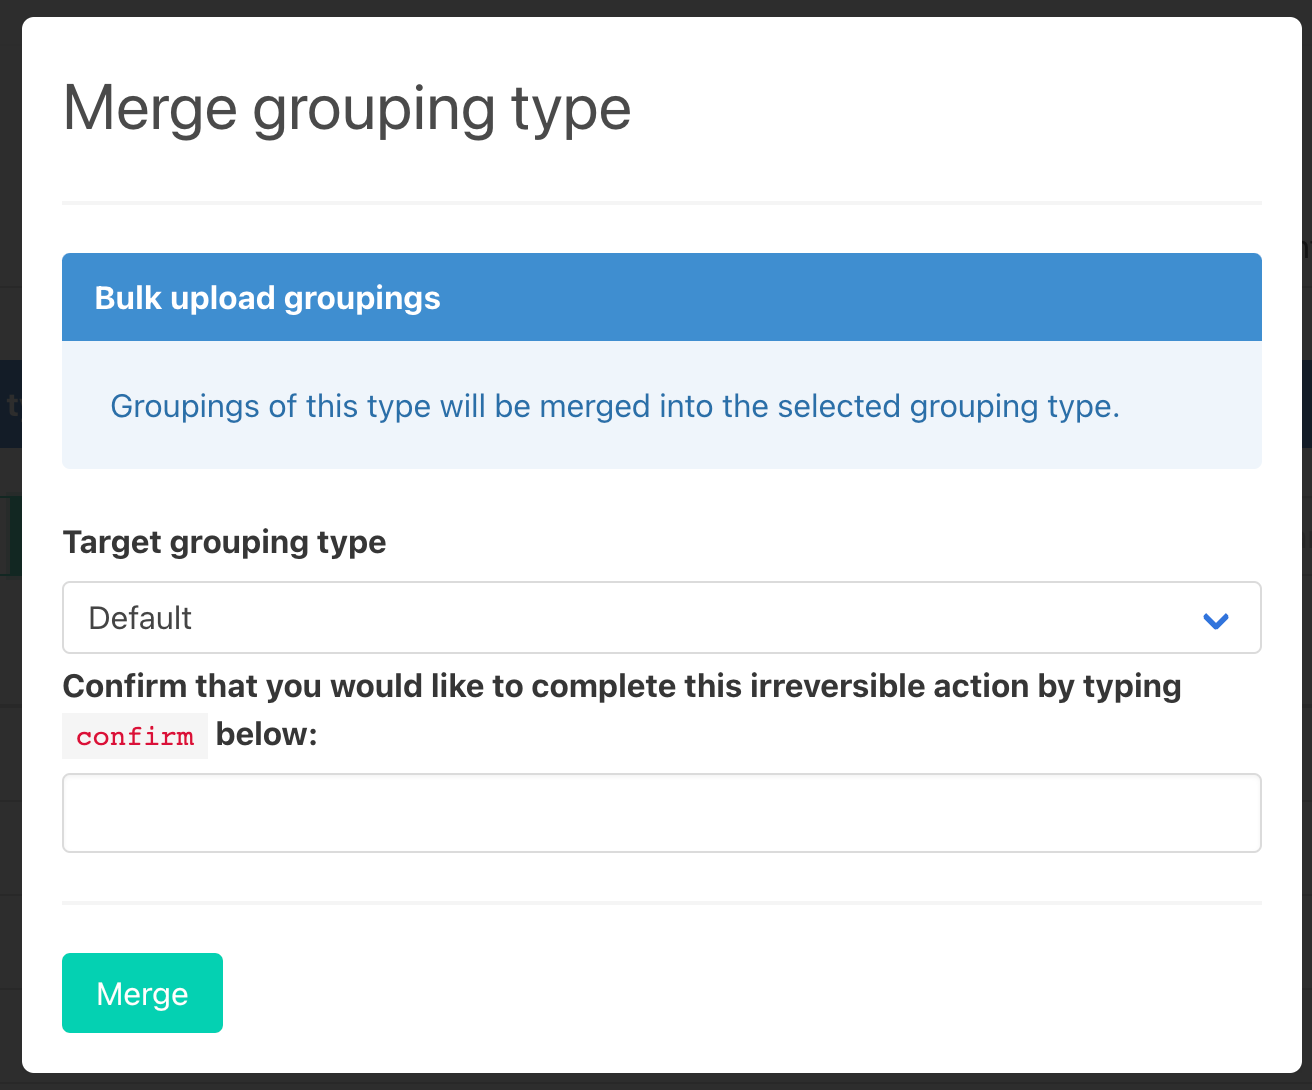Image resolution: width=1312 pixels, height=1090 pixels.
Task: Click the "Groupings of this type" info message
Action: pos(614,406)
